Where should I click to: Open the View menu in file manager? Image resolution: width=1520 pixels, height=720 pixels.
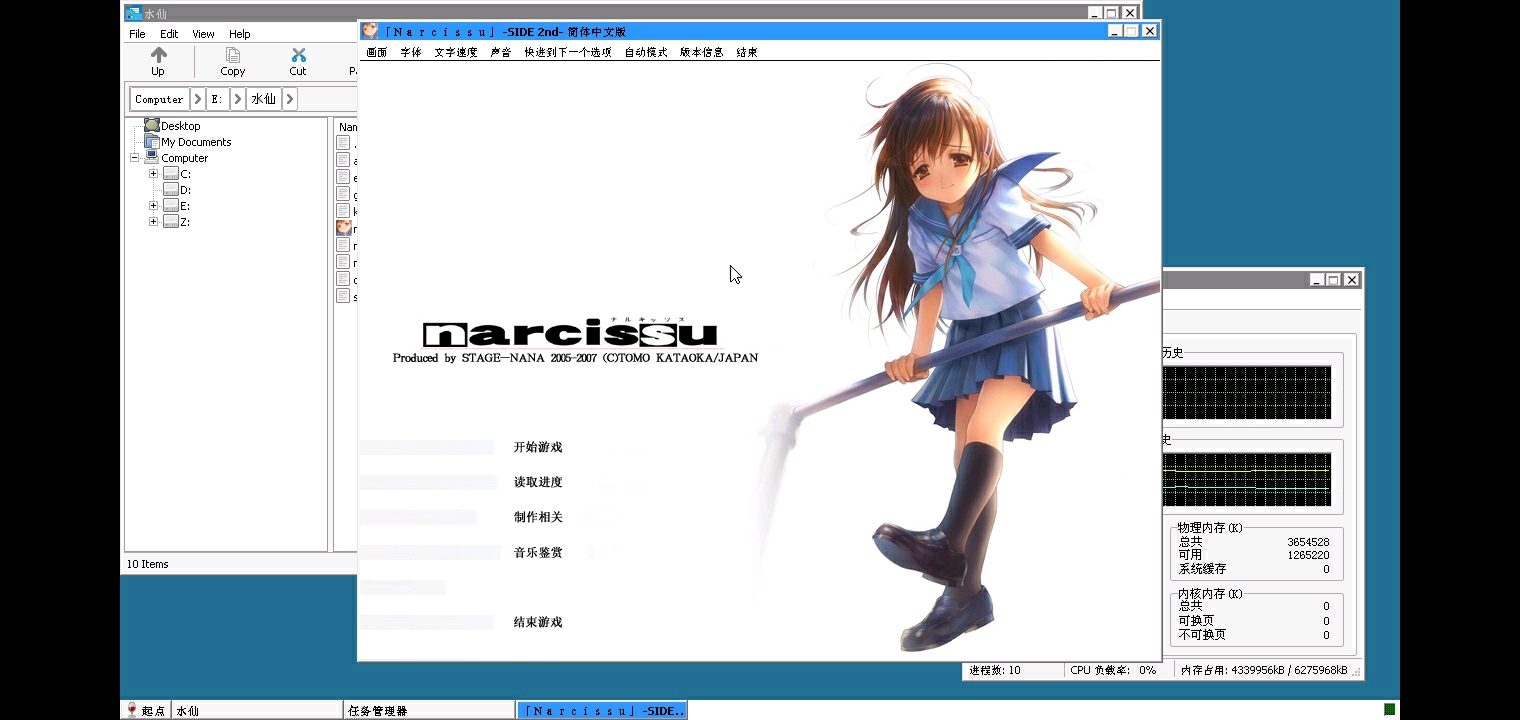[203, 34]
